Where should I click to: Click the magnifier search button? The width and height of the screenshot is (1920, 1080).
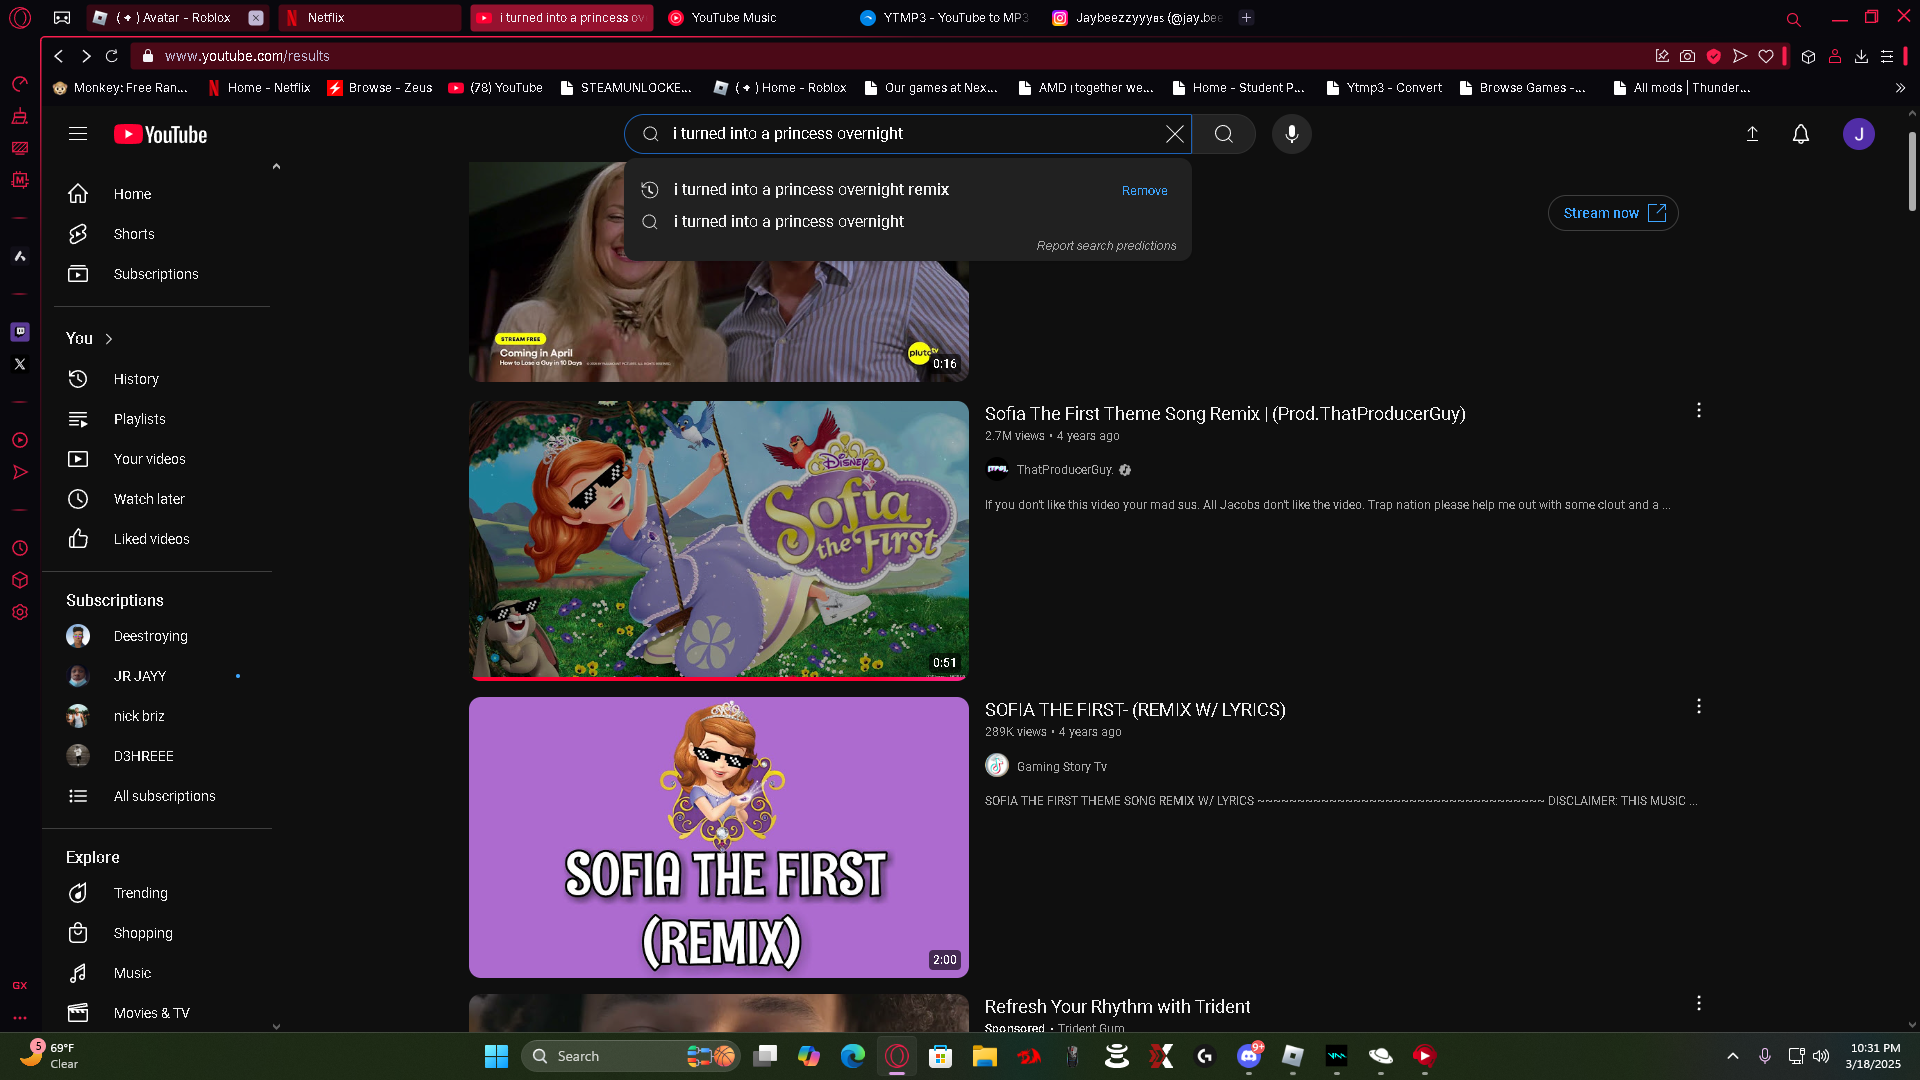1224,134
